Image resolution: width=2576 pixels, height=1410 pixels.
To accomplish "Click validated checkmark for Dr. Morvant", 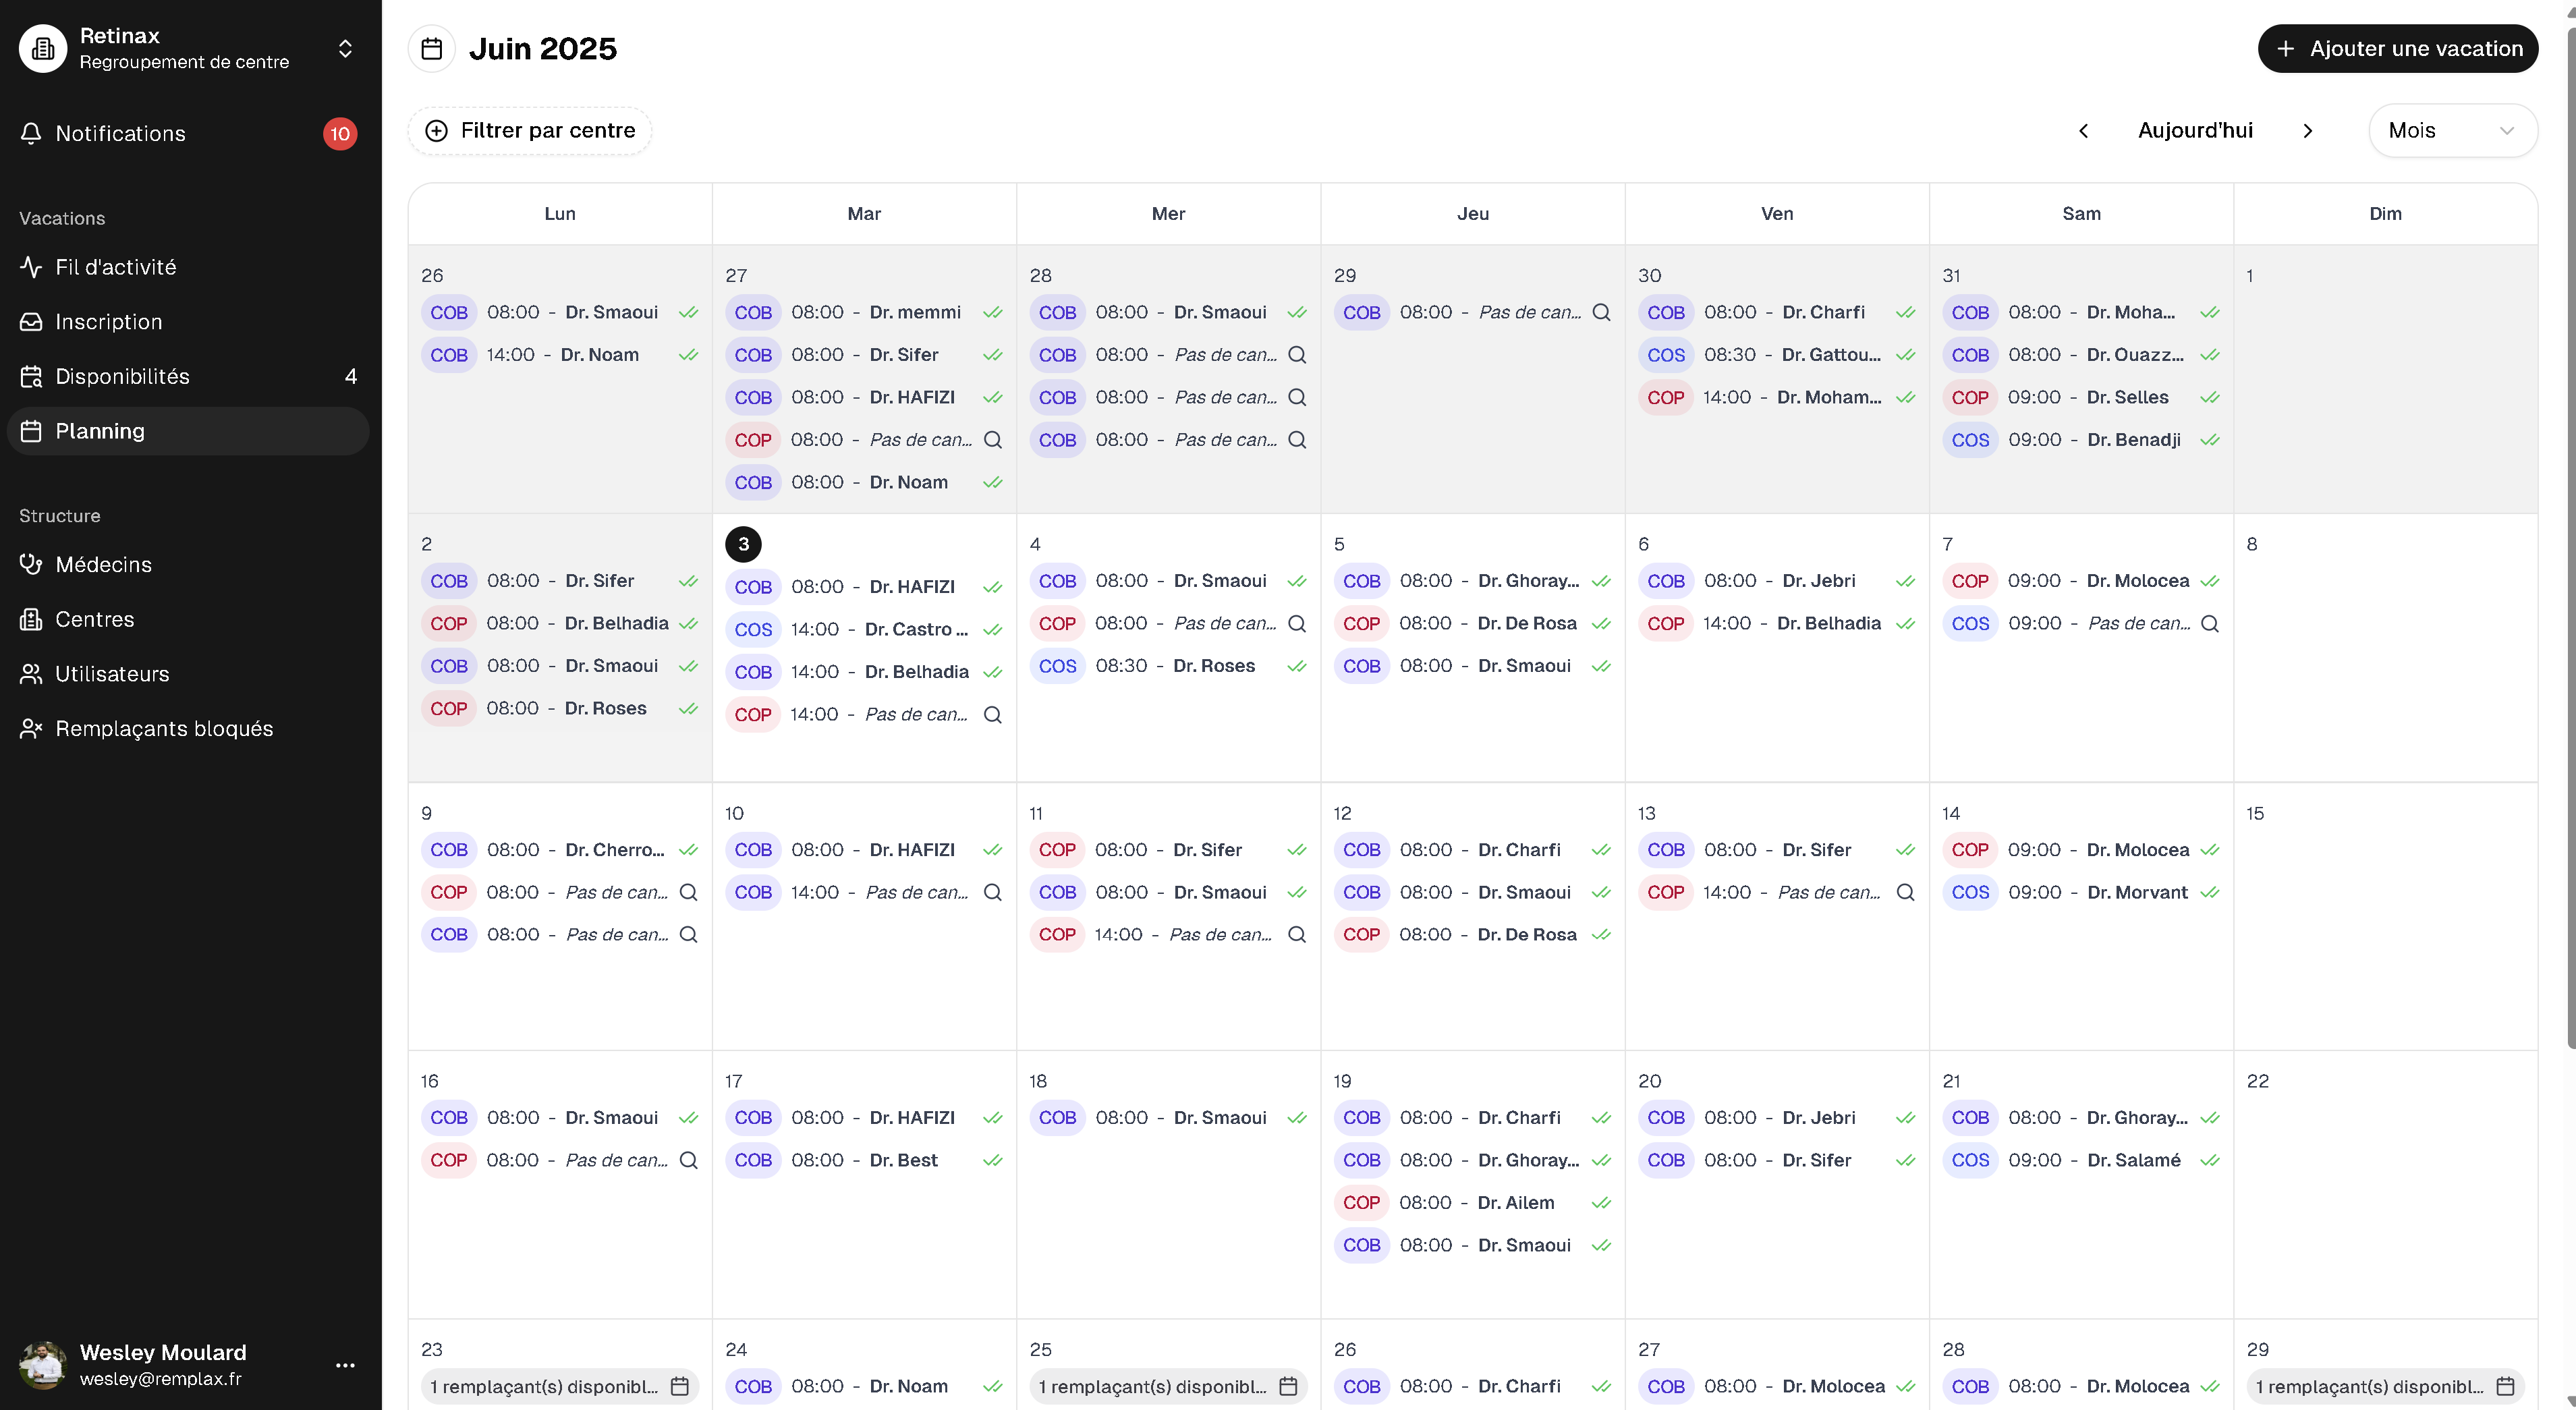I will click(x=2210, y=892).
